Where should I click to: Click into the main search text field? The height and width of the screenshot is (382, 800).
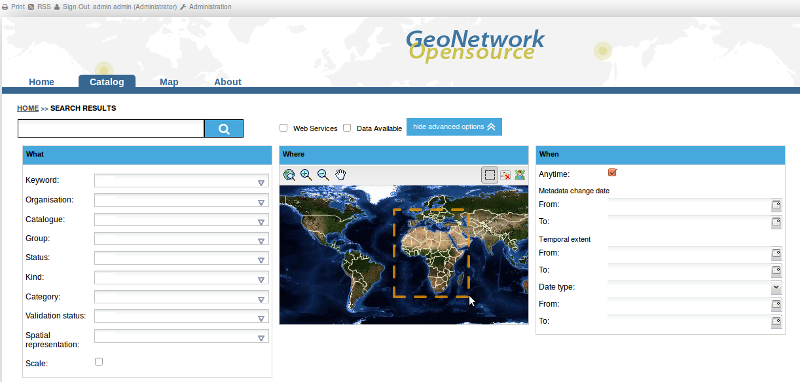[x=111, y=129]
